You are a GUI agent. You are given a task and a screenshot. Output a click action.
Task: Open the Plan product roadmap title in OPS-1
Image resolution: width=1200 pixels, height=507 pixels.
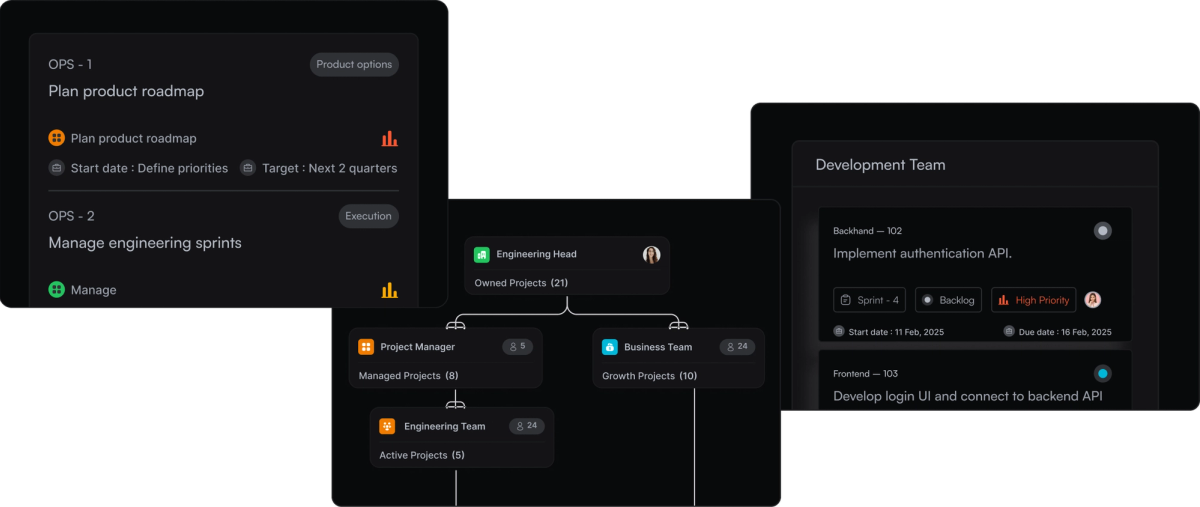tap(126, 91)
